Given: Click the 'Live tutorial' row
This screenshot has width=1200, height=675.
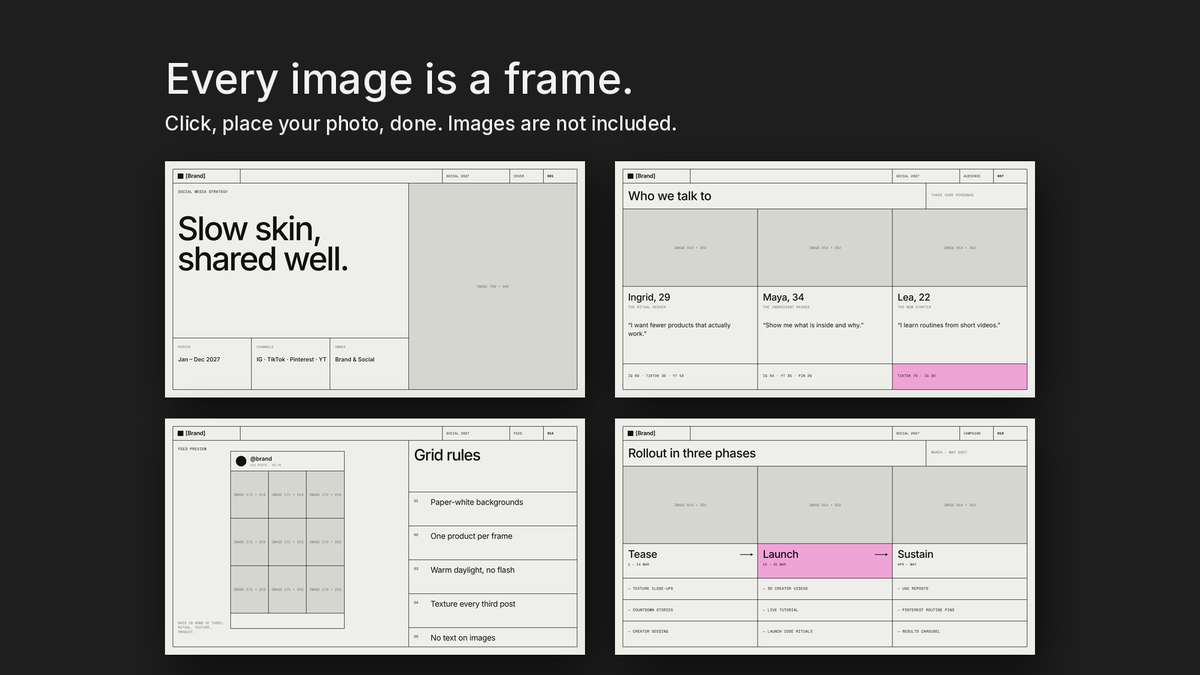Looking at the screenshot, I should click(x=825, y=610).
